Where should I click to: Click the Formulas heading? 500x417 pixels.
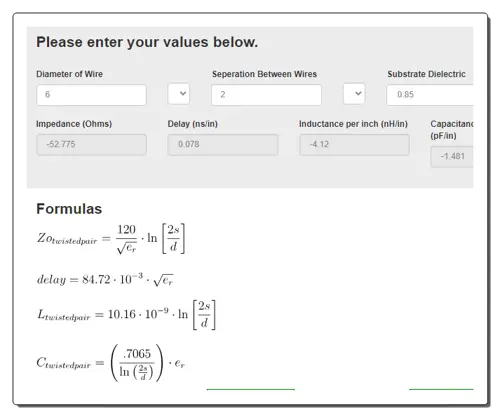coord(69,209)
